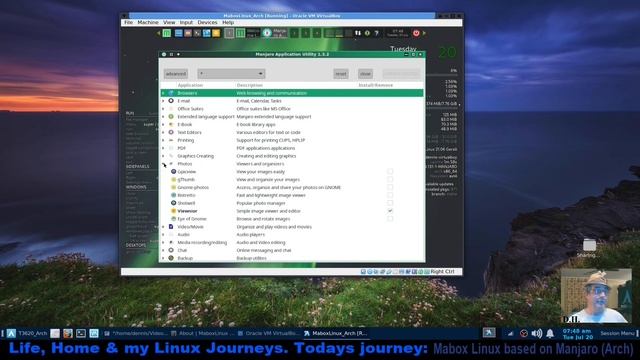The height and width of the screenshot is (360, 640).
Task: Click the Gpicview app icon
Action: [173, 172]
